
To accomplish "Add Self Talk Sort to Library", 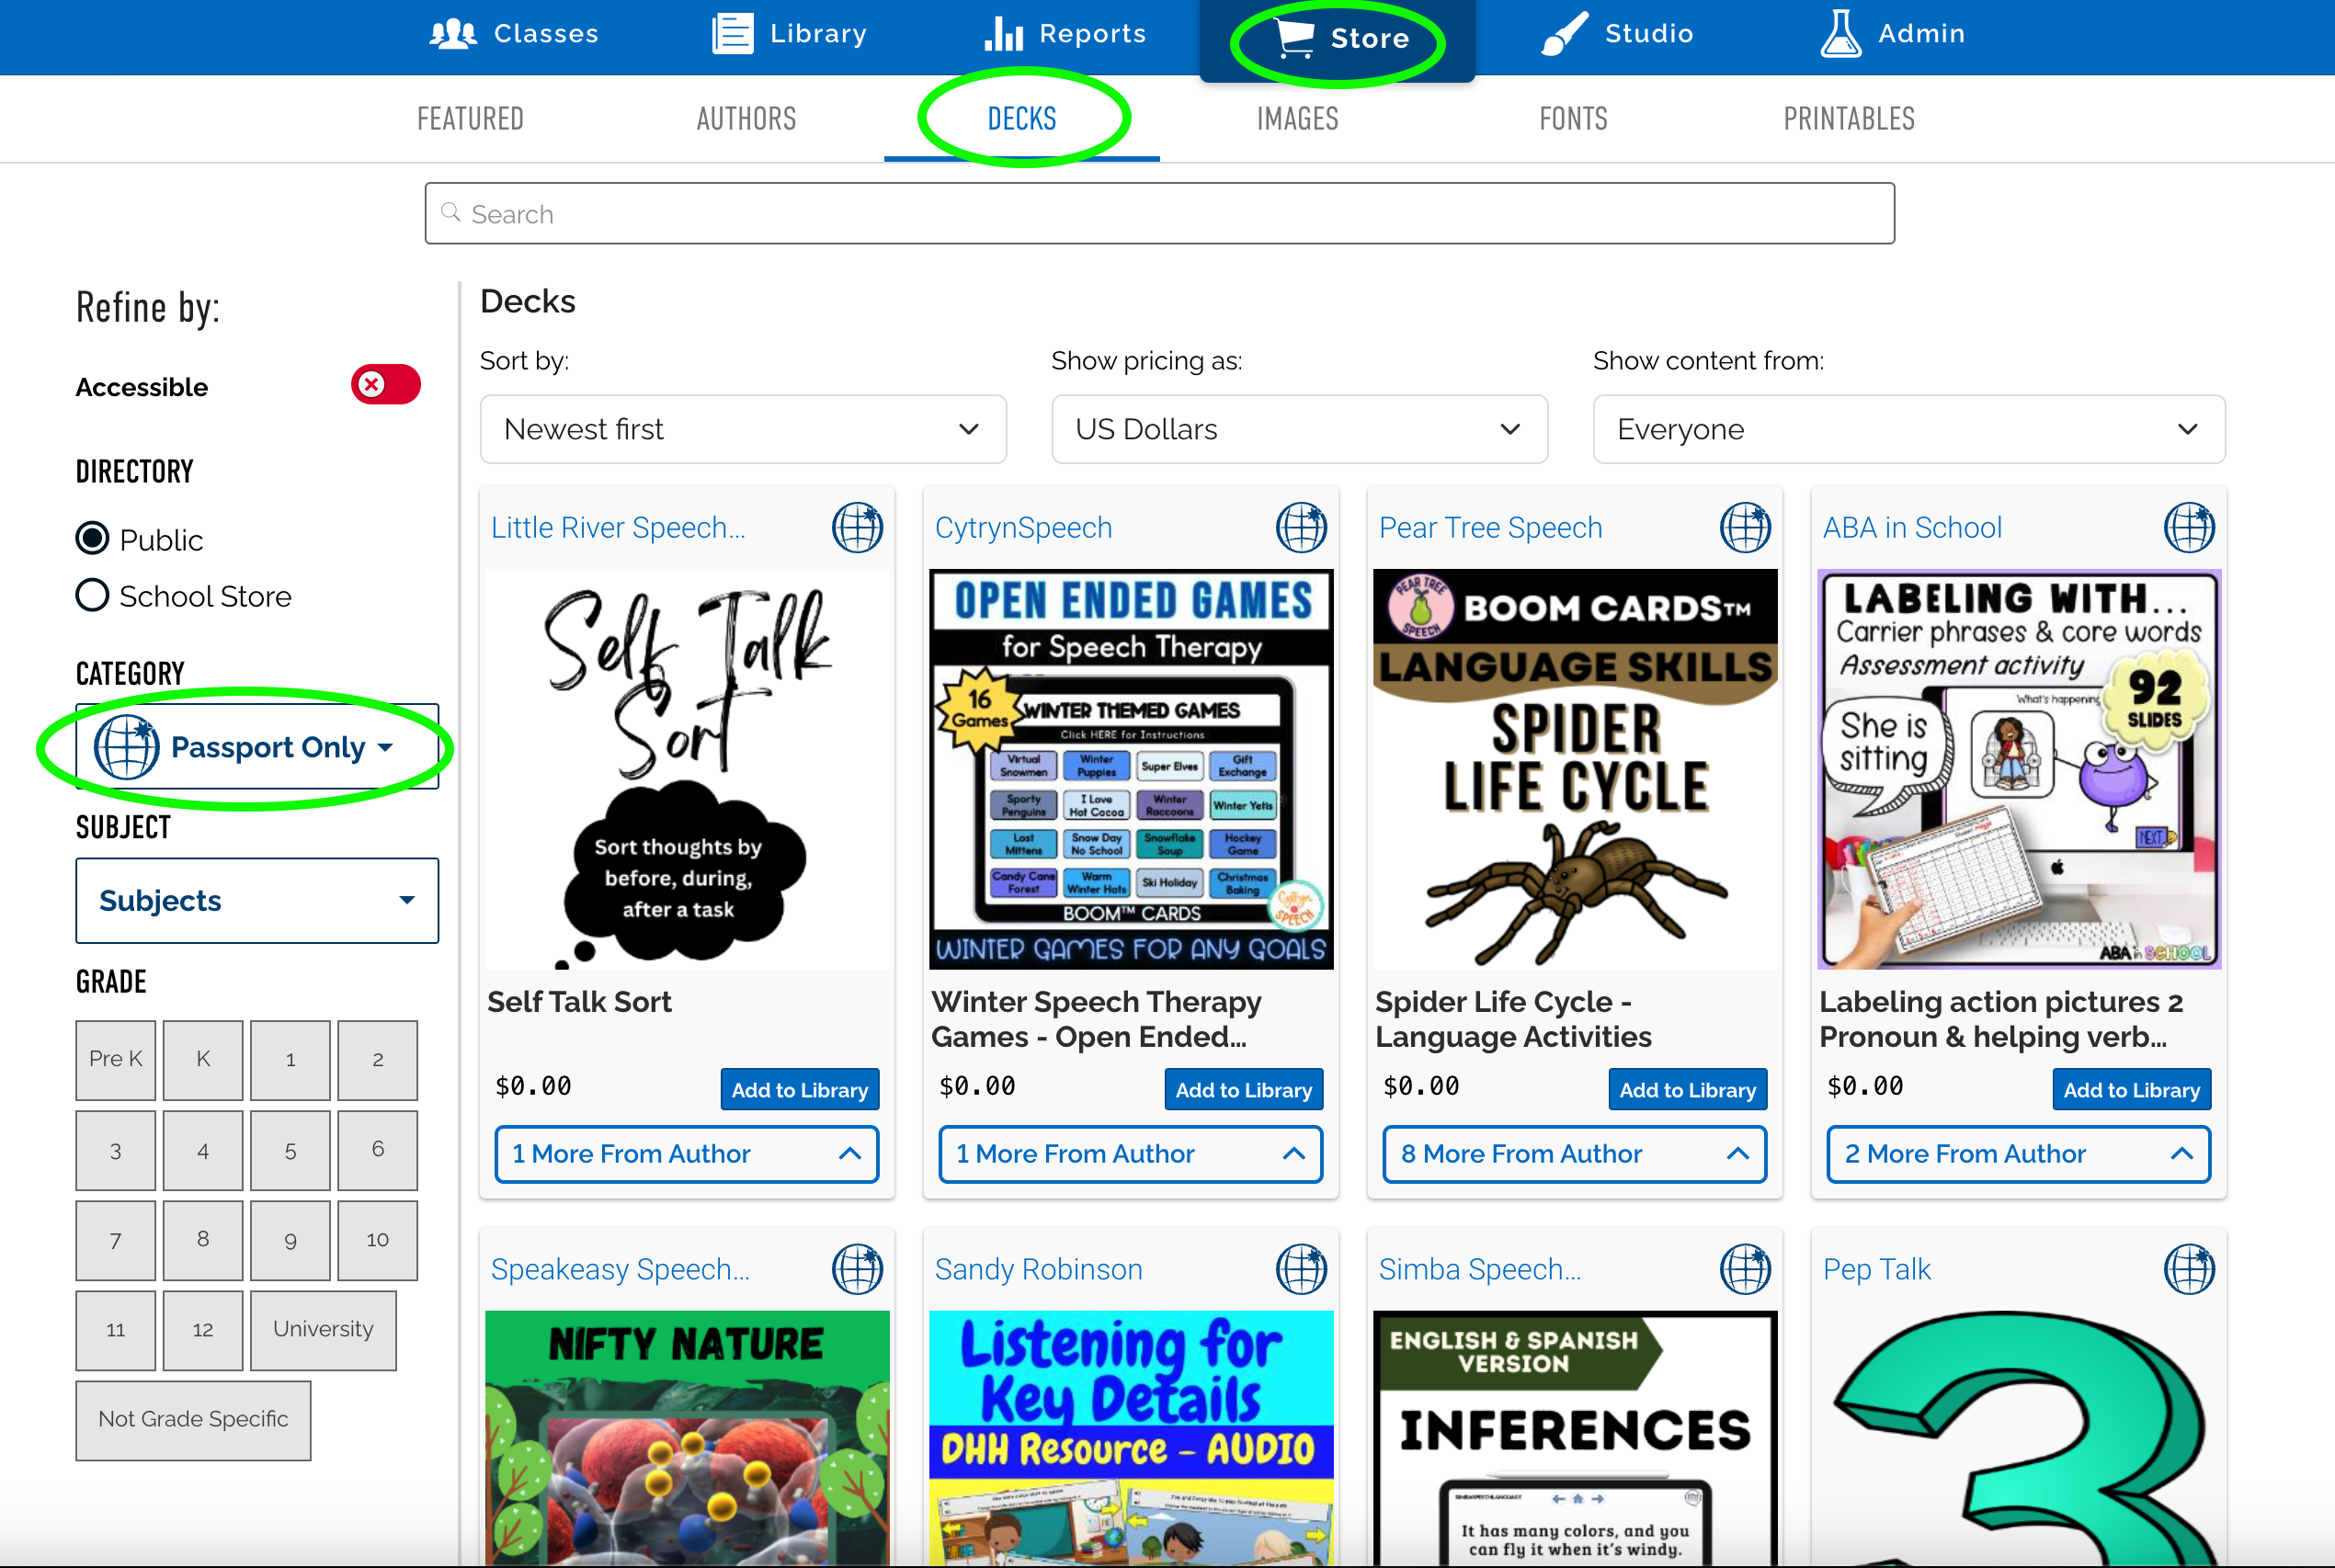I will [x=799, y=1089].
